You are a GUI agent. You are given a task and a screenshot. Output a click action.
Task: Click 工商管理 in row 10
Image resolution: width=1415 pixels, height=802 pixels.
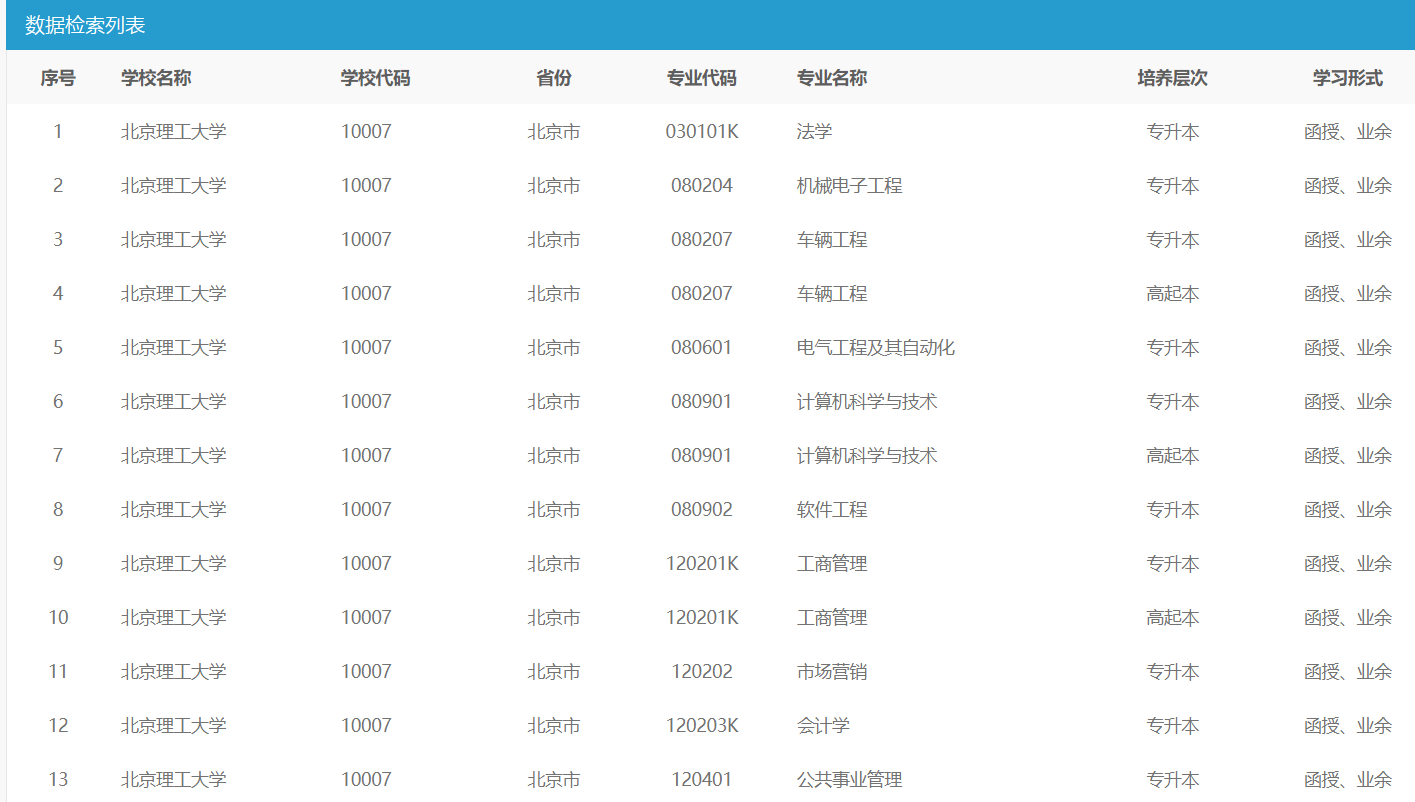click(832, 617)
